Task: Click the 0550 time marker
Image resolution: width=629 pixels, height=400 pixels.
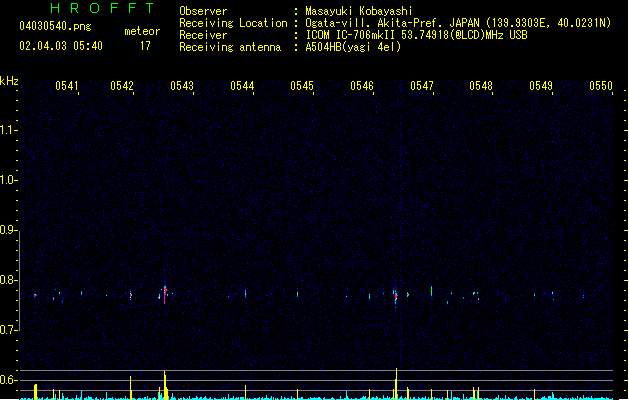Action: click(601, 86)
